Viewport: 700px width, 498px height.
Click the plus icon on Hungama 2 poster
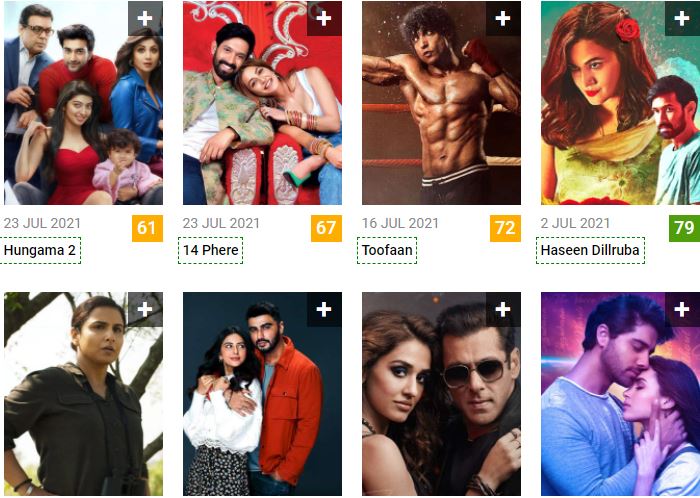tap(145, 18)
